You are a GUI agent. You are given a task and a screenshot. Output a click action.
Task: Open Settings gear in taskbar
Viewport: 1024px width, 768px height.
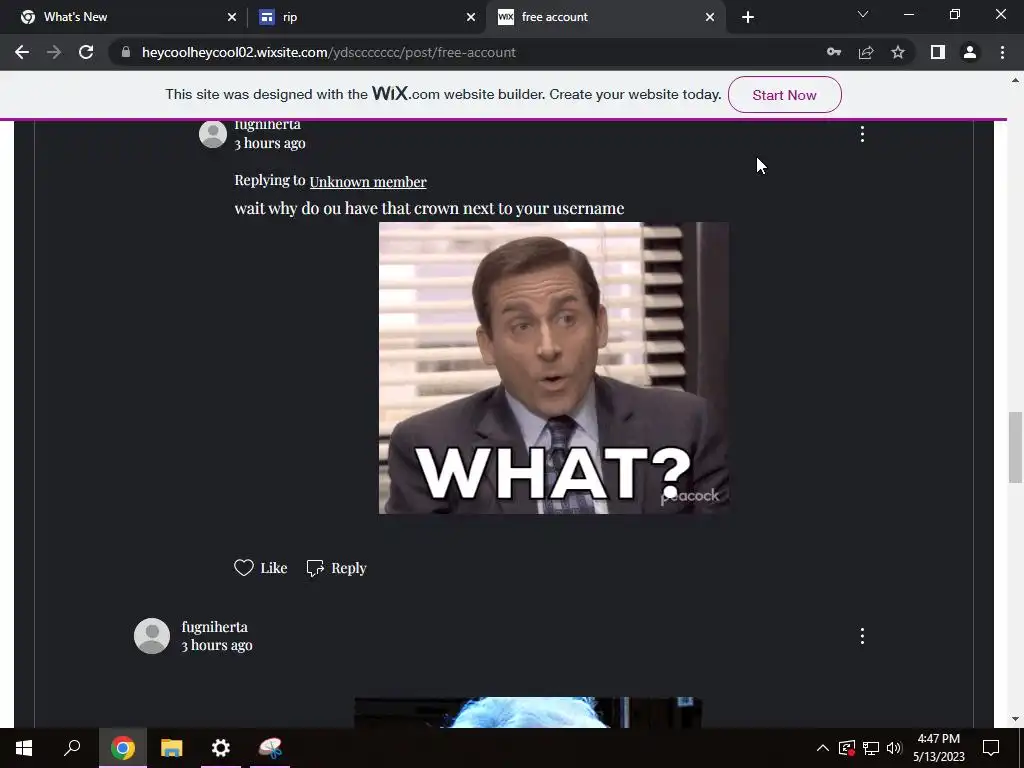[x=221, y=748]
